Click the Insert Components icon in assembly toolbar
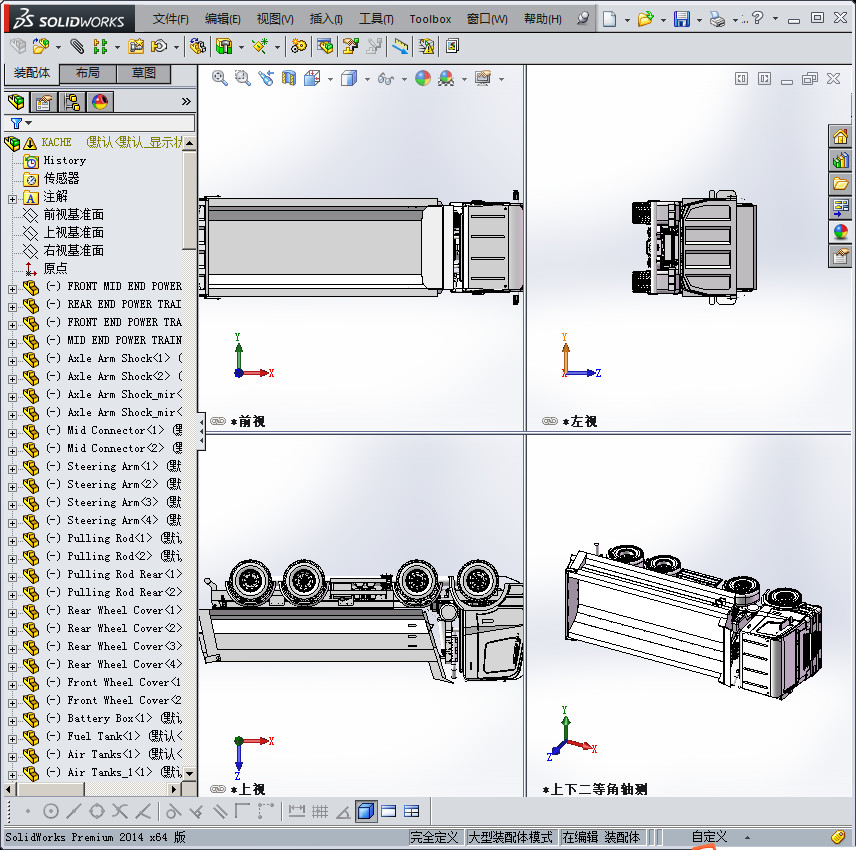This screenshot has height=850, width=856. tap(40, 46)
